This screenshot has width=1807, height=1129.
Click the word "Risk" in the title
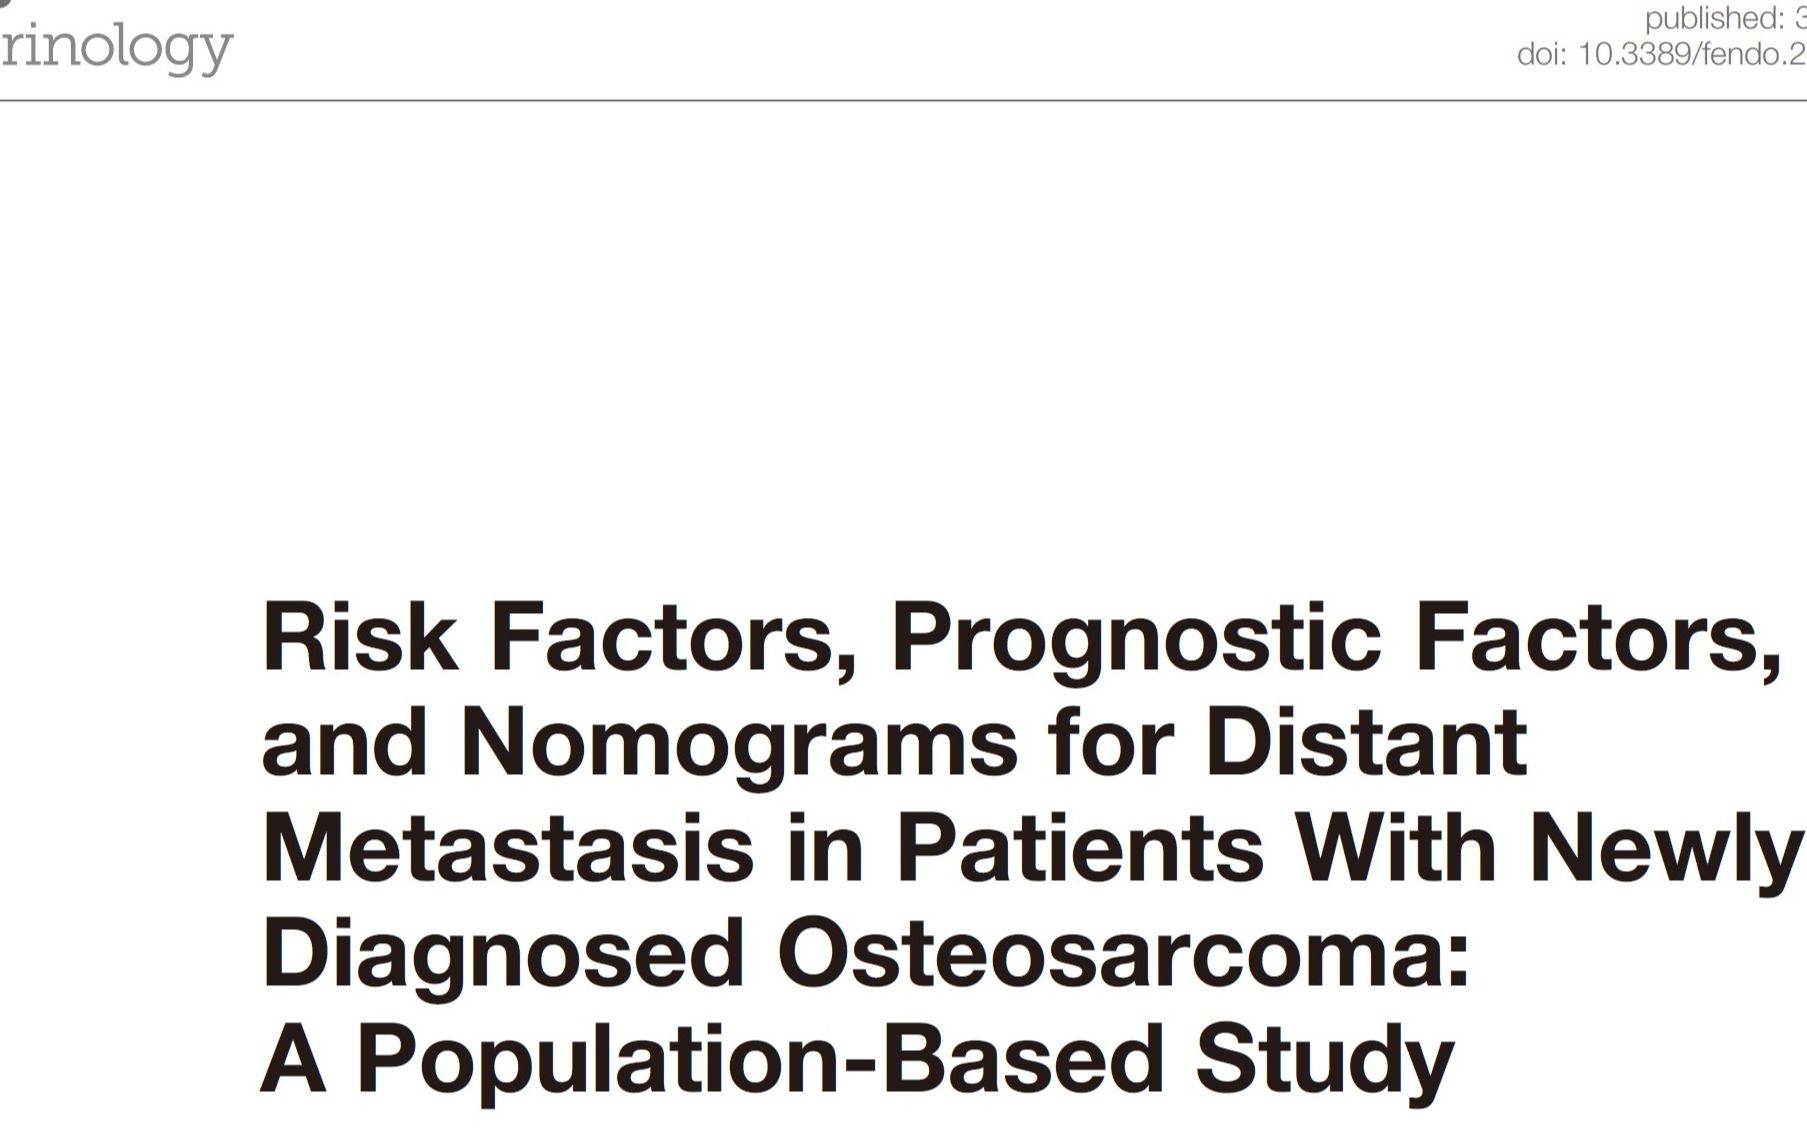pos(360,637)
